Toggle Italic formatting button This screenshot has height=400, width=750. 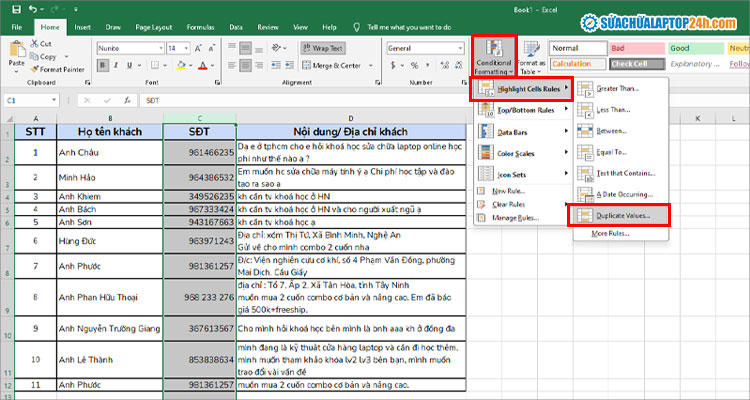click(116, 66)
